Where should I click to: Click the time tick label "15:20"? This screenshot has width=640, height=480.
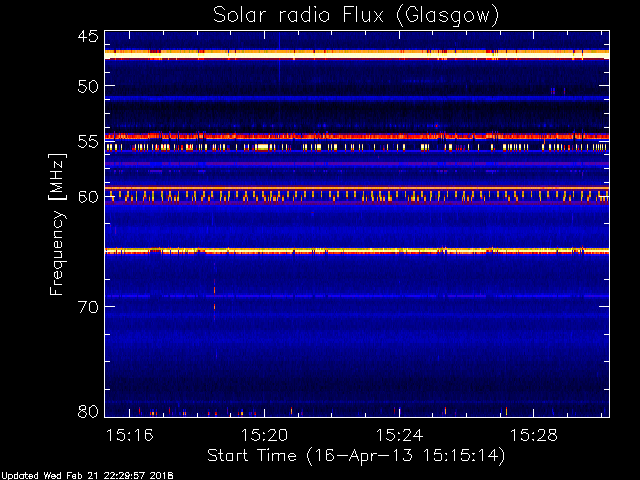264,436
